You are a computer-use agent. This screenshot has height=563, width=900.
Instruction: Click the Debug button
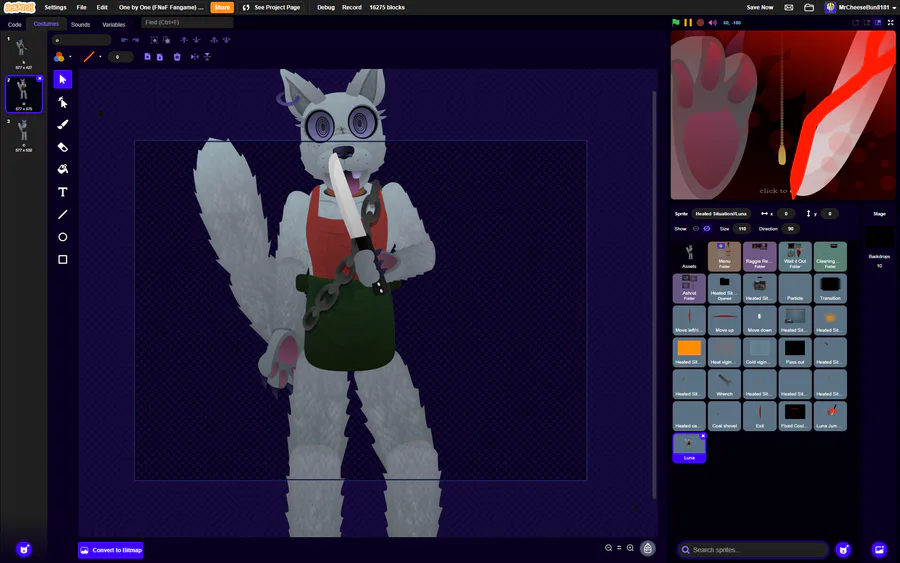pos(326,7)
